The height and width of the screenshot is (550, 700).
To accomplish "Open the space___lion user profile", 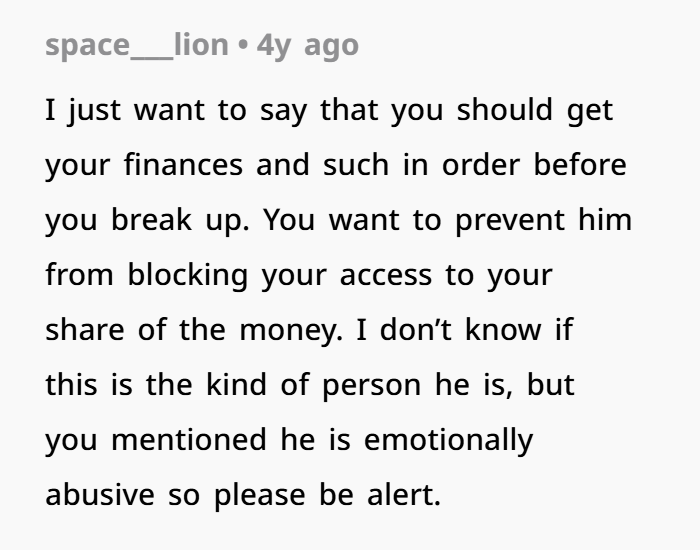I will [136, 45].
